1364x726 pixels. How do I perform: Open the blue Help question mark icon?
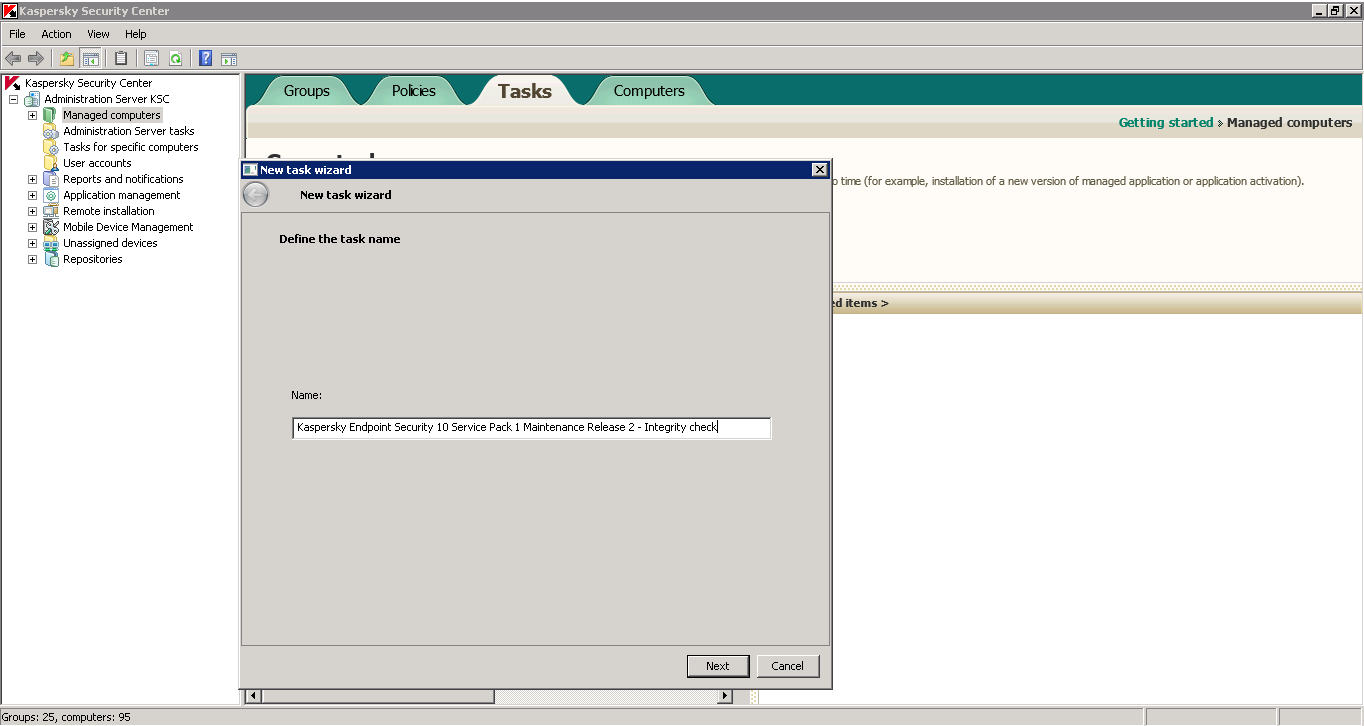[205, 59]
